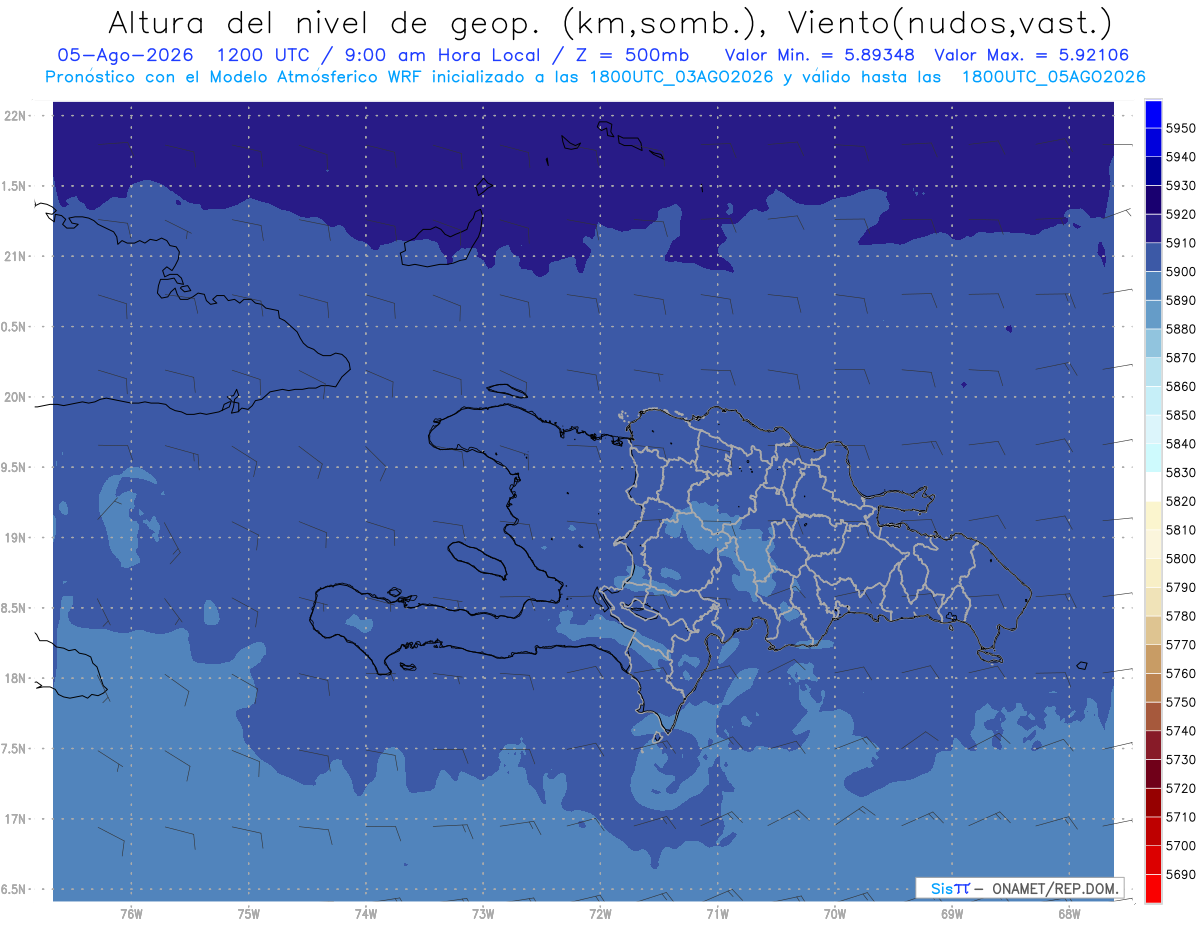Click the "9.5N" latitude label
Screen dimensions: 1200x927
(13, 467)
